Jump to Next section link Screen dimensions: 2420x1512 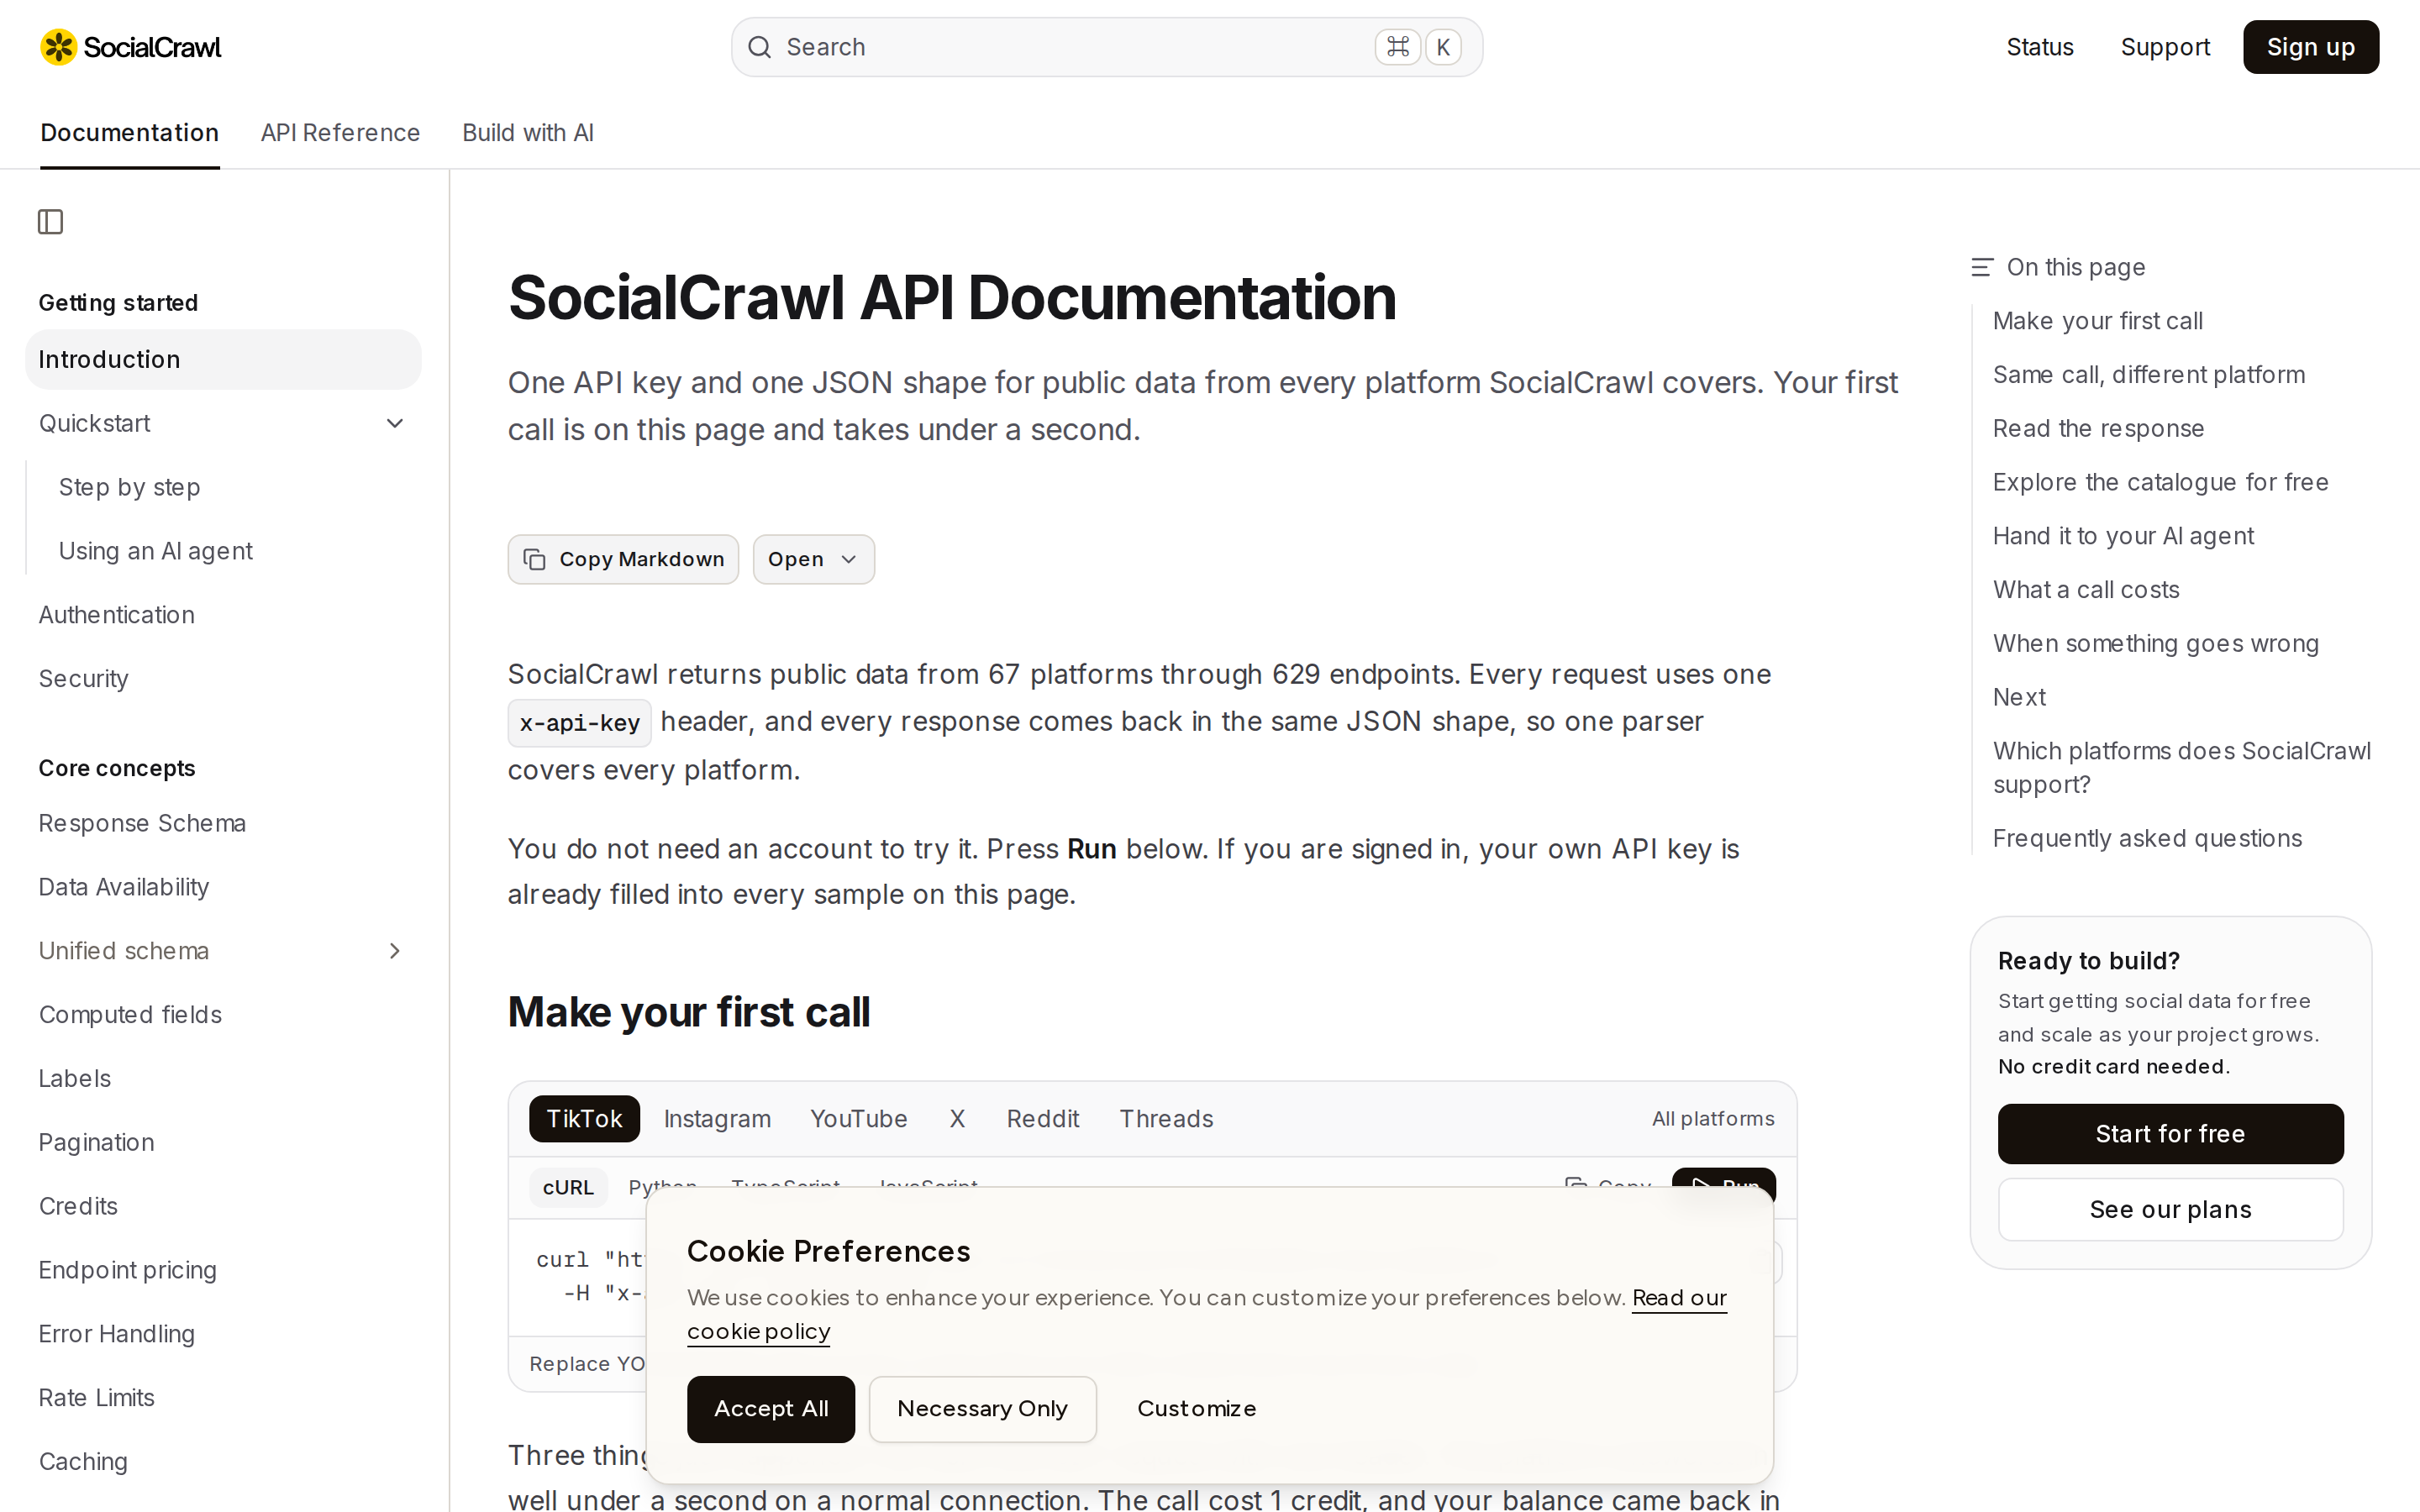(2019, 697)
